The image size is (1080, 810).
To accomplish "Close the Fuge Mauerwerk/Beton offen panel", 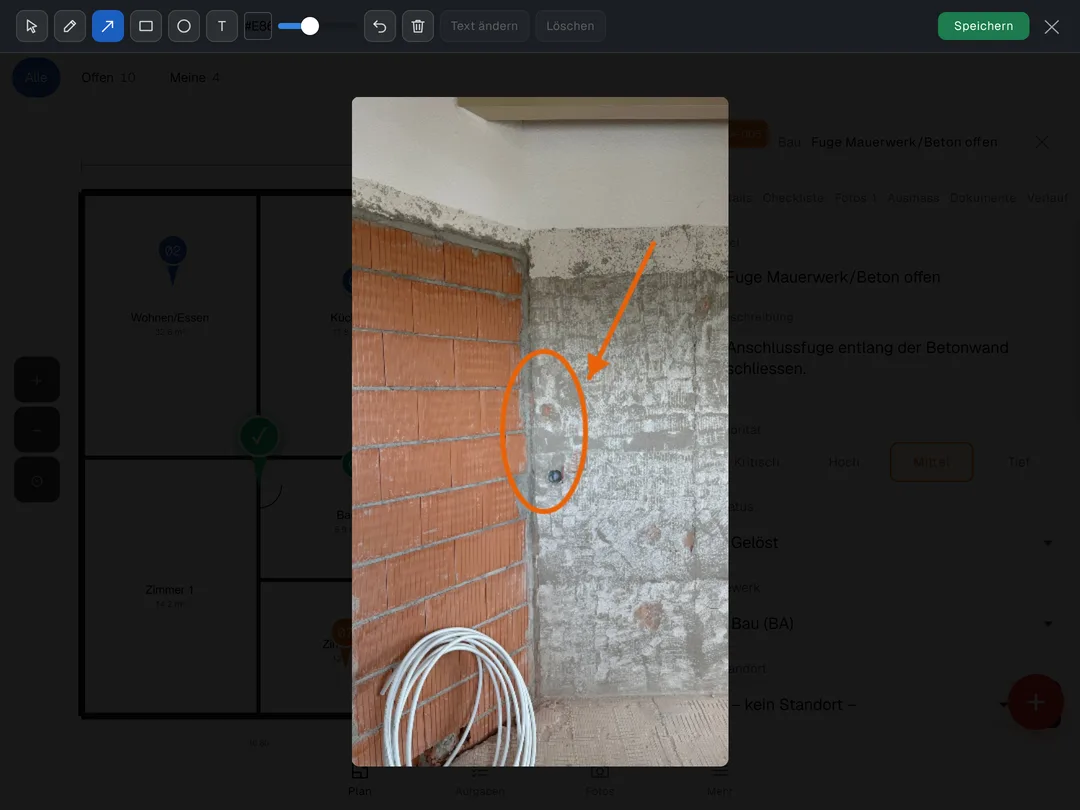I will (x=1042, y=142).
